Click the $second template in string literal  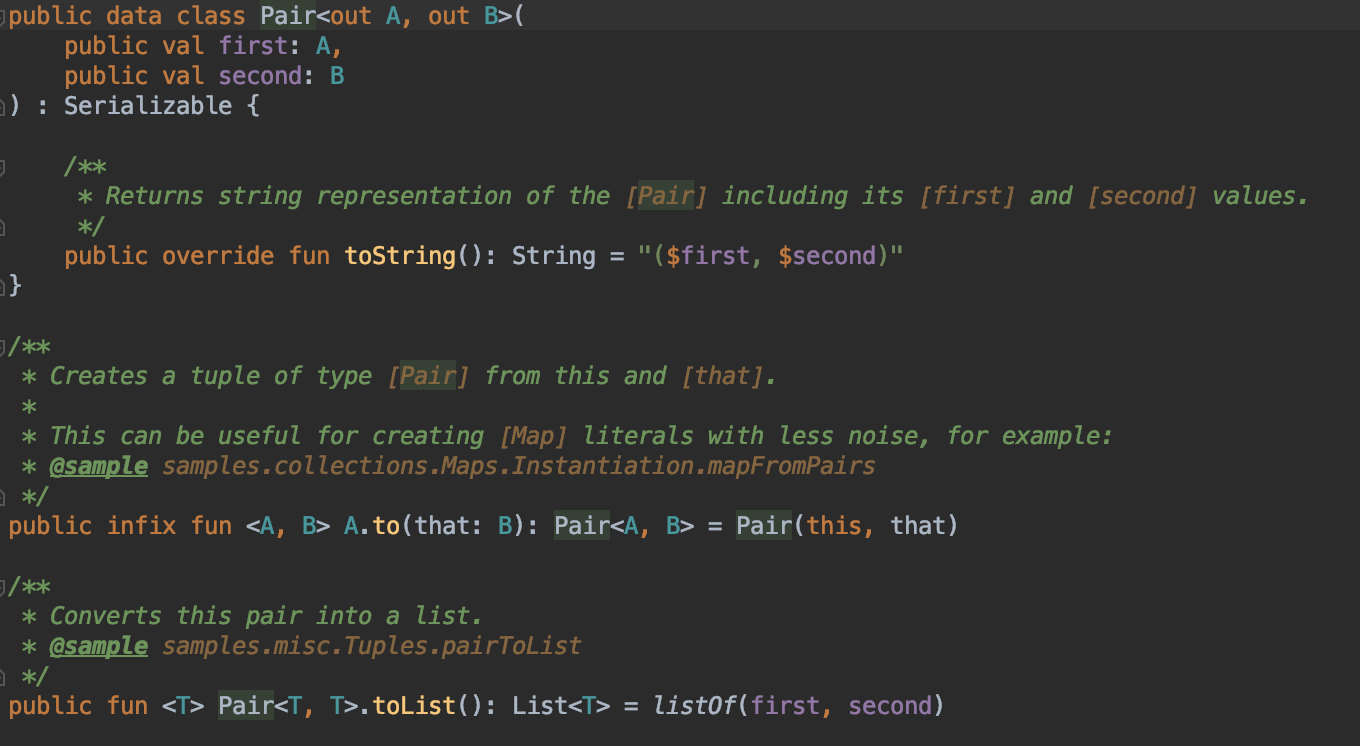click(831, 256)
